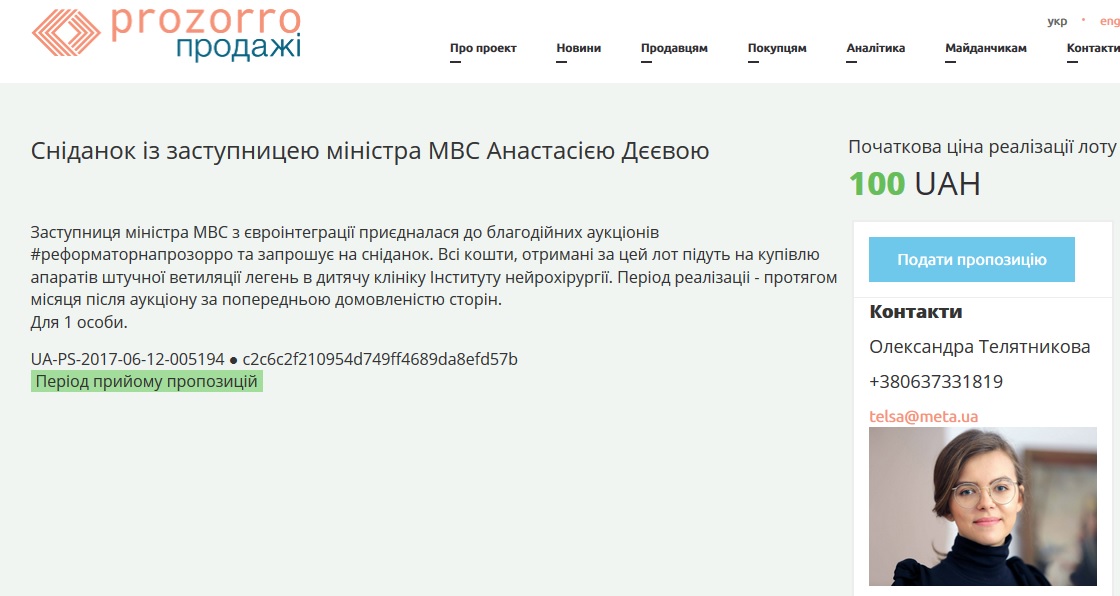This screenshot has height=596, width=1120.
Task: Open the Майданчикам menu item
Action: coord(986,48)
